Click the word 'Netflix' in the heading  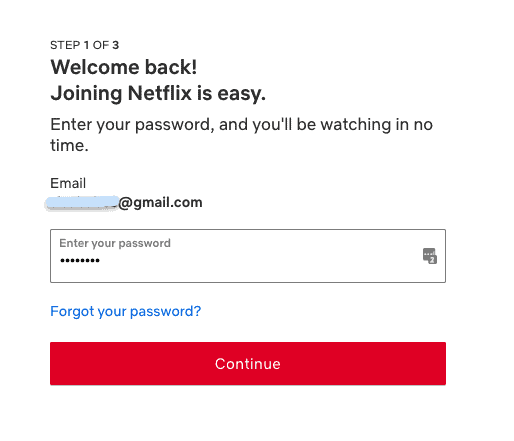(160, 93)
